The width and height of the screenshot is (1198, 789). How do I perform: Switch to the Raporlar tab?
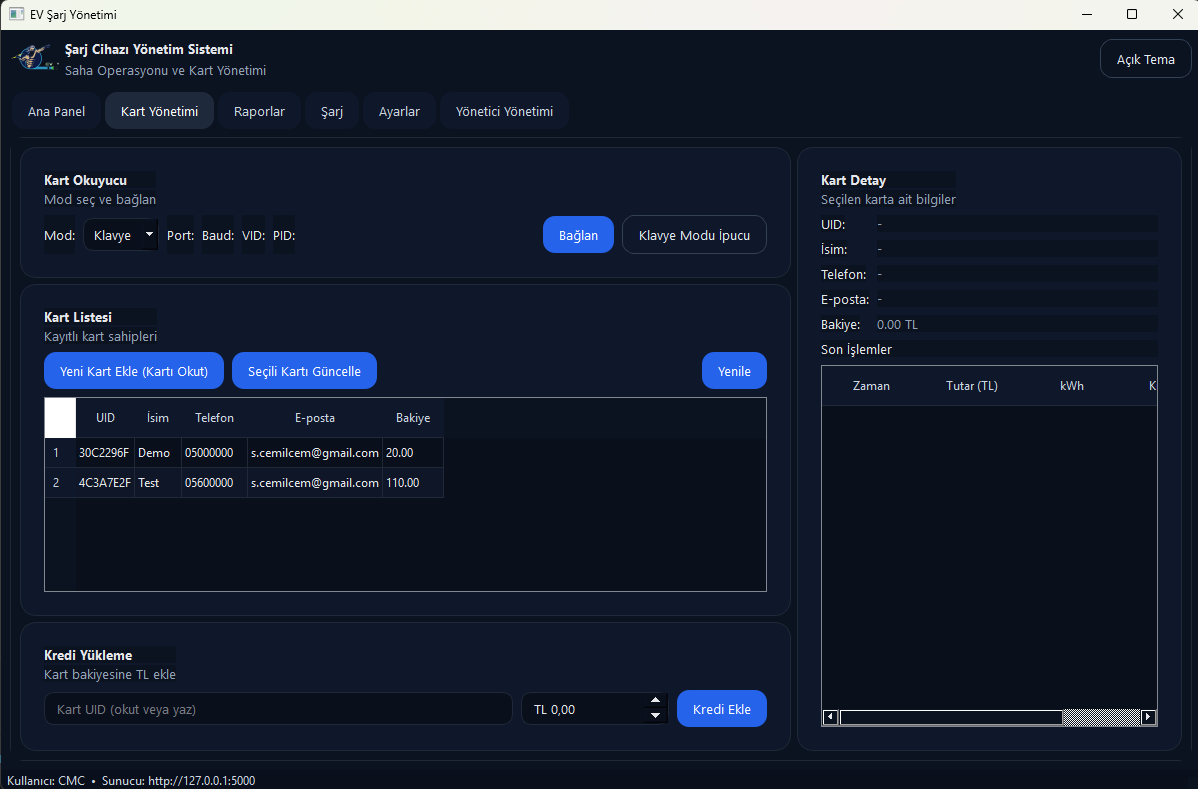coord(259,111)
